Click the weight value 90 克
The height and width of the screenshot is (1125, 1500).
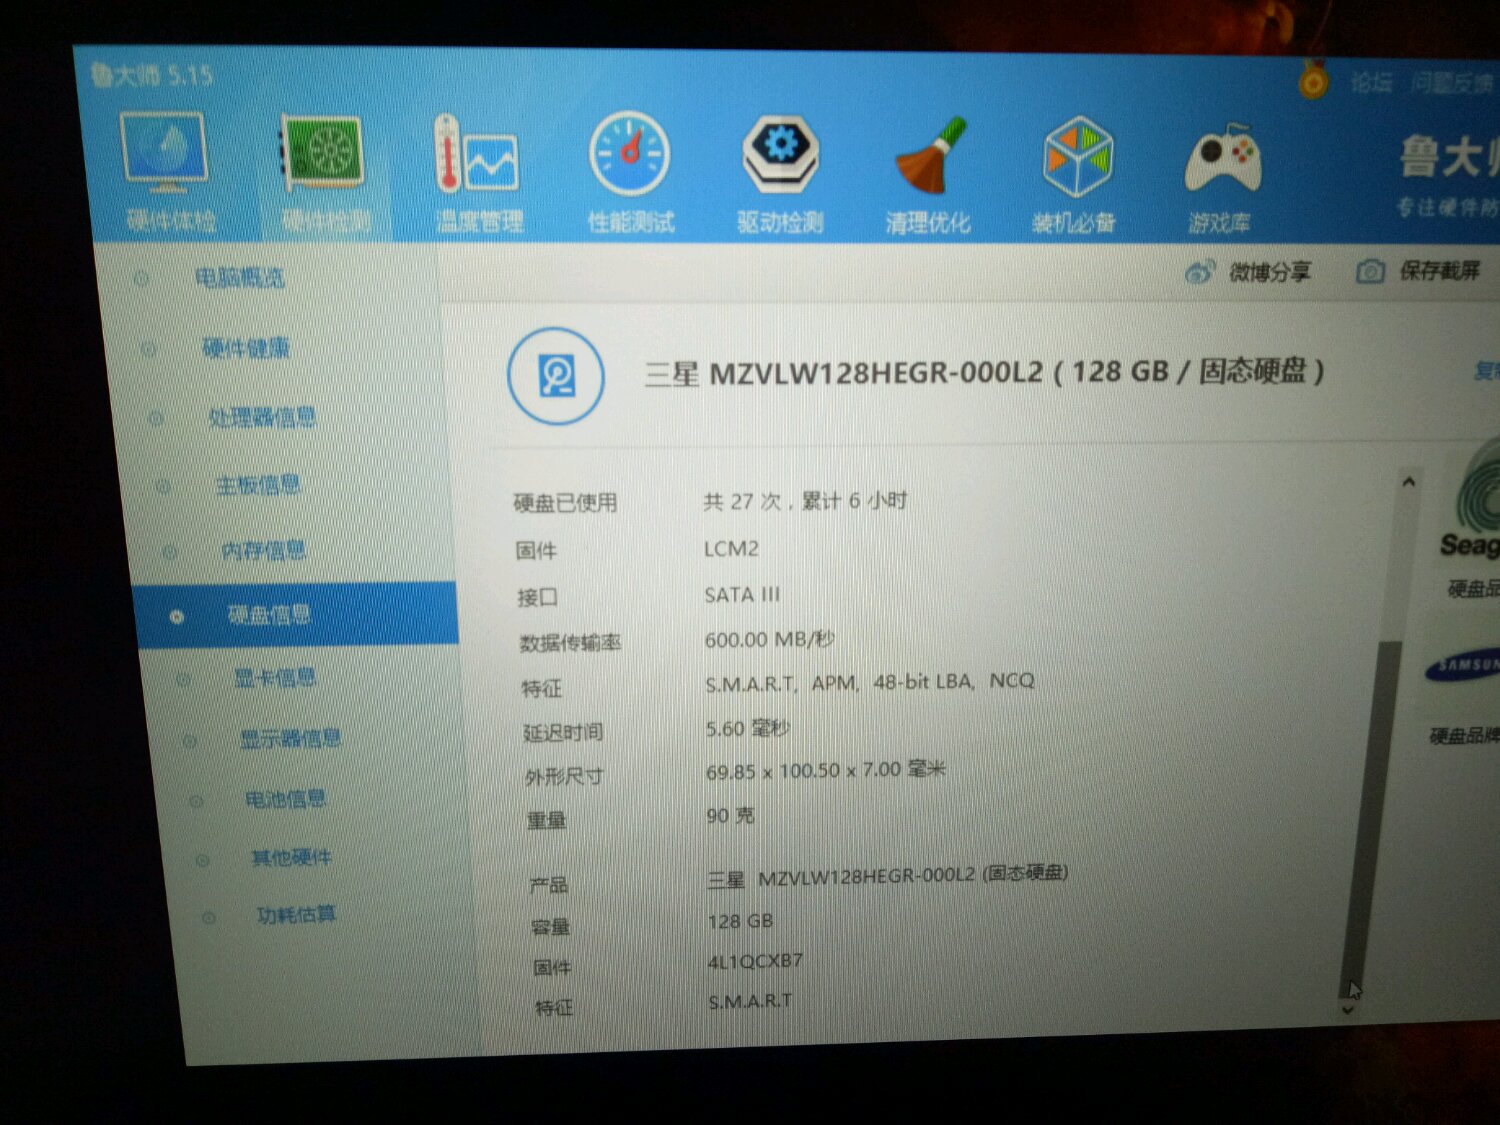731,816
